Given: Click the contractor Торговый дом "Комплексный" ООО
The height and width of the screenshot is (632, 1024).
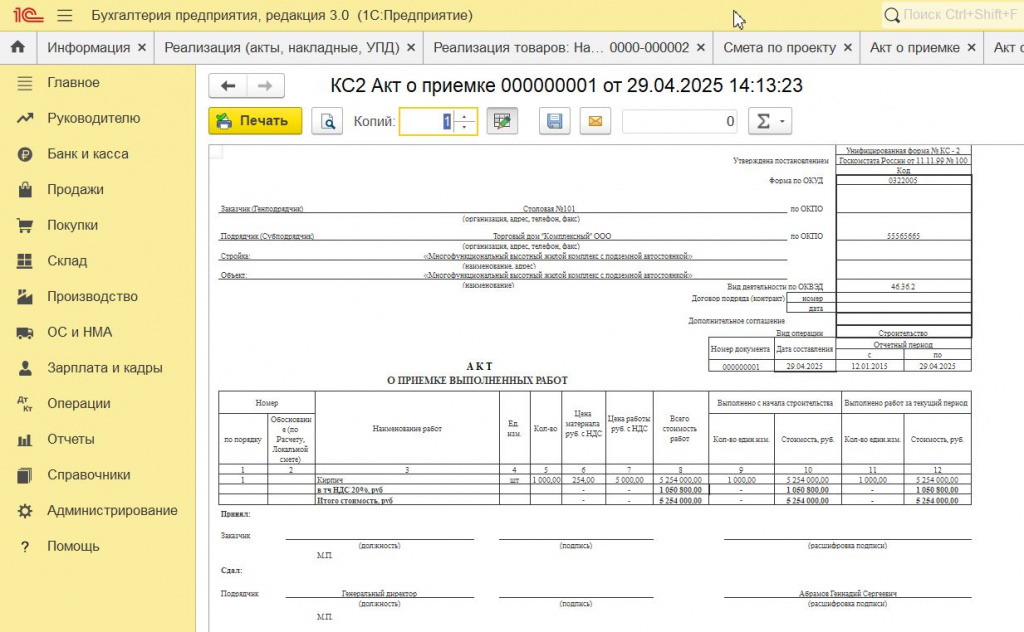Looking at the screenshot, I should [552, 236].
